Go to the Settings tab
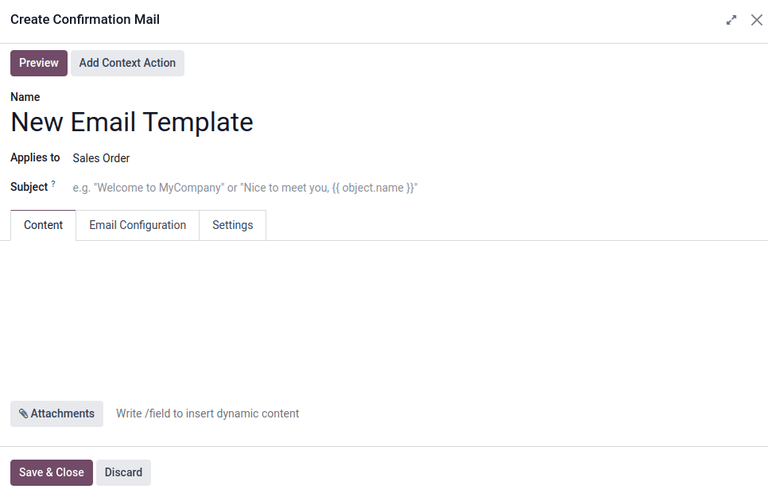Screen dimensions: 768x493 [232, 225]
